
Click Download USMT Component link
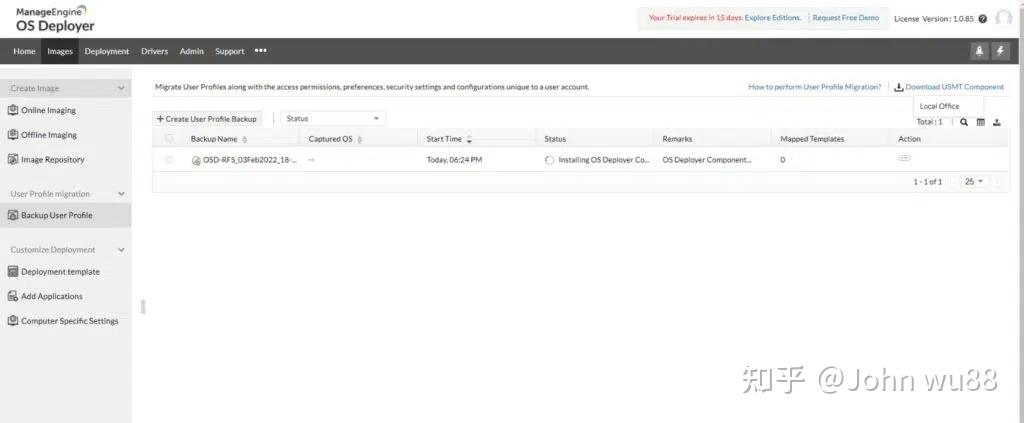click(x=955, y=87)
